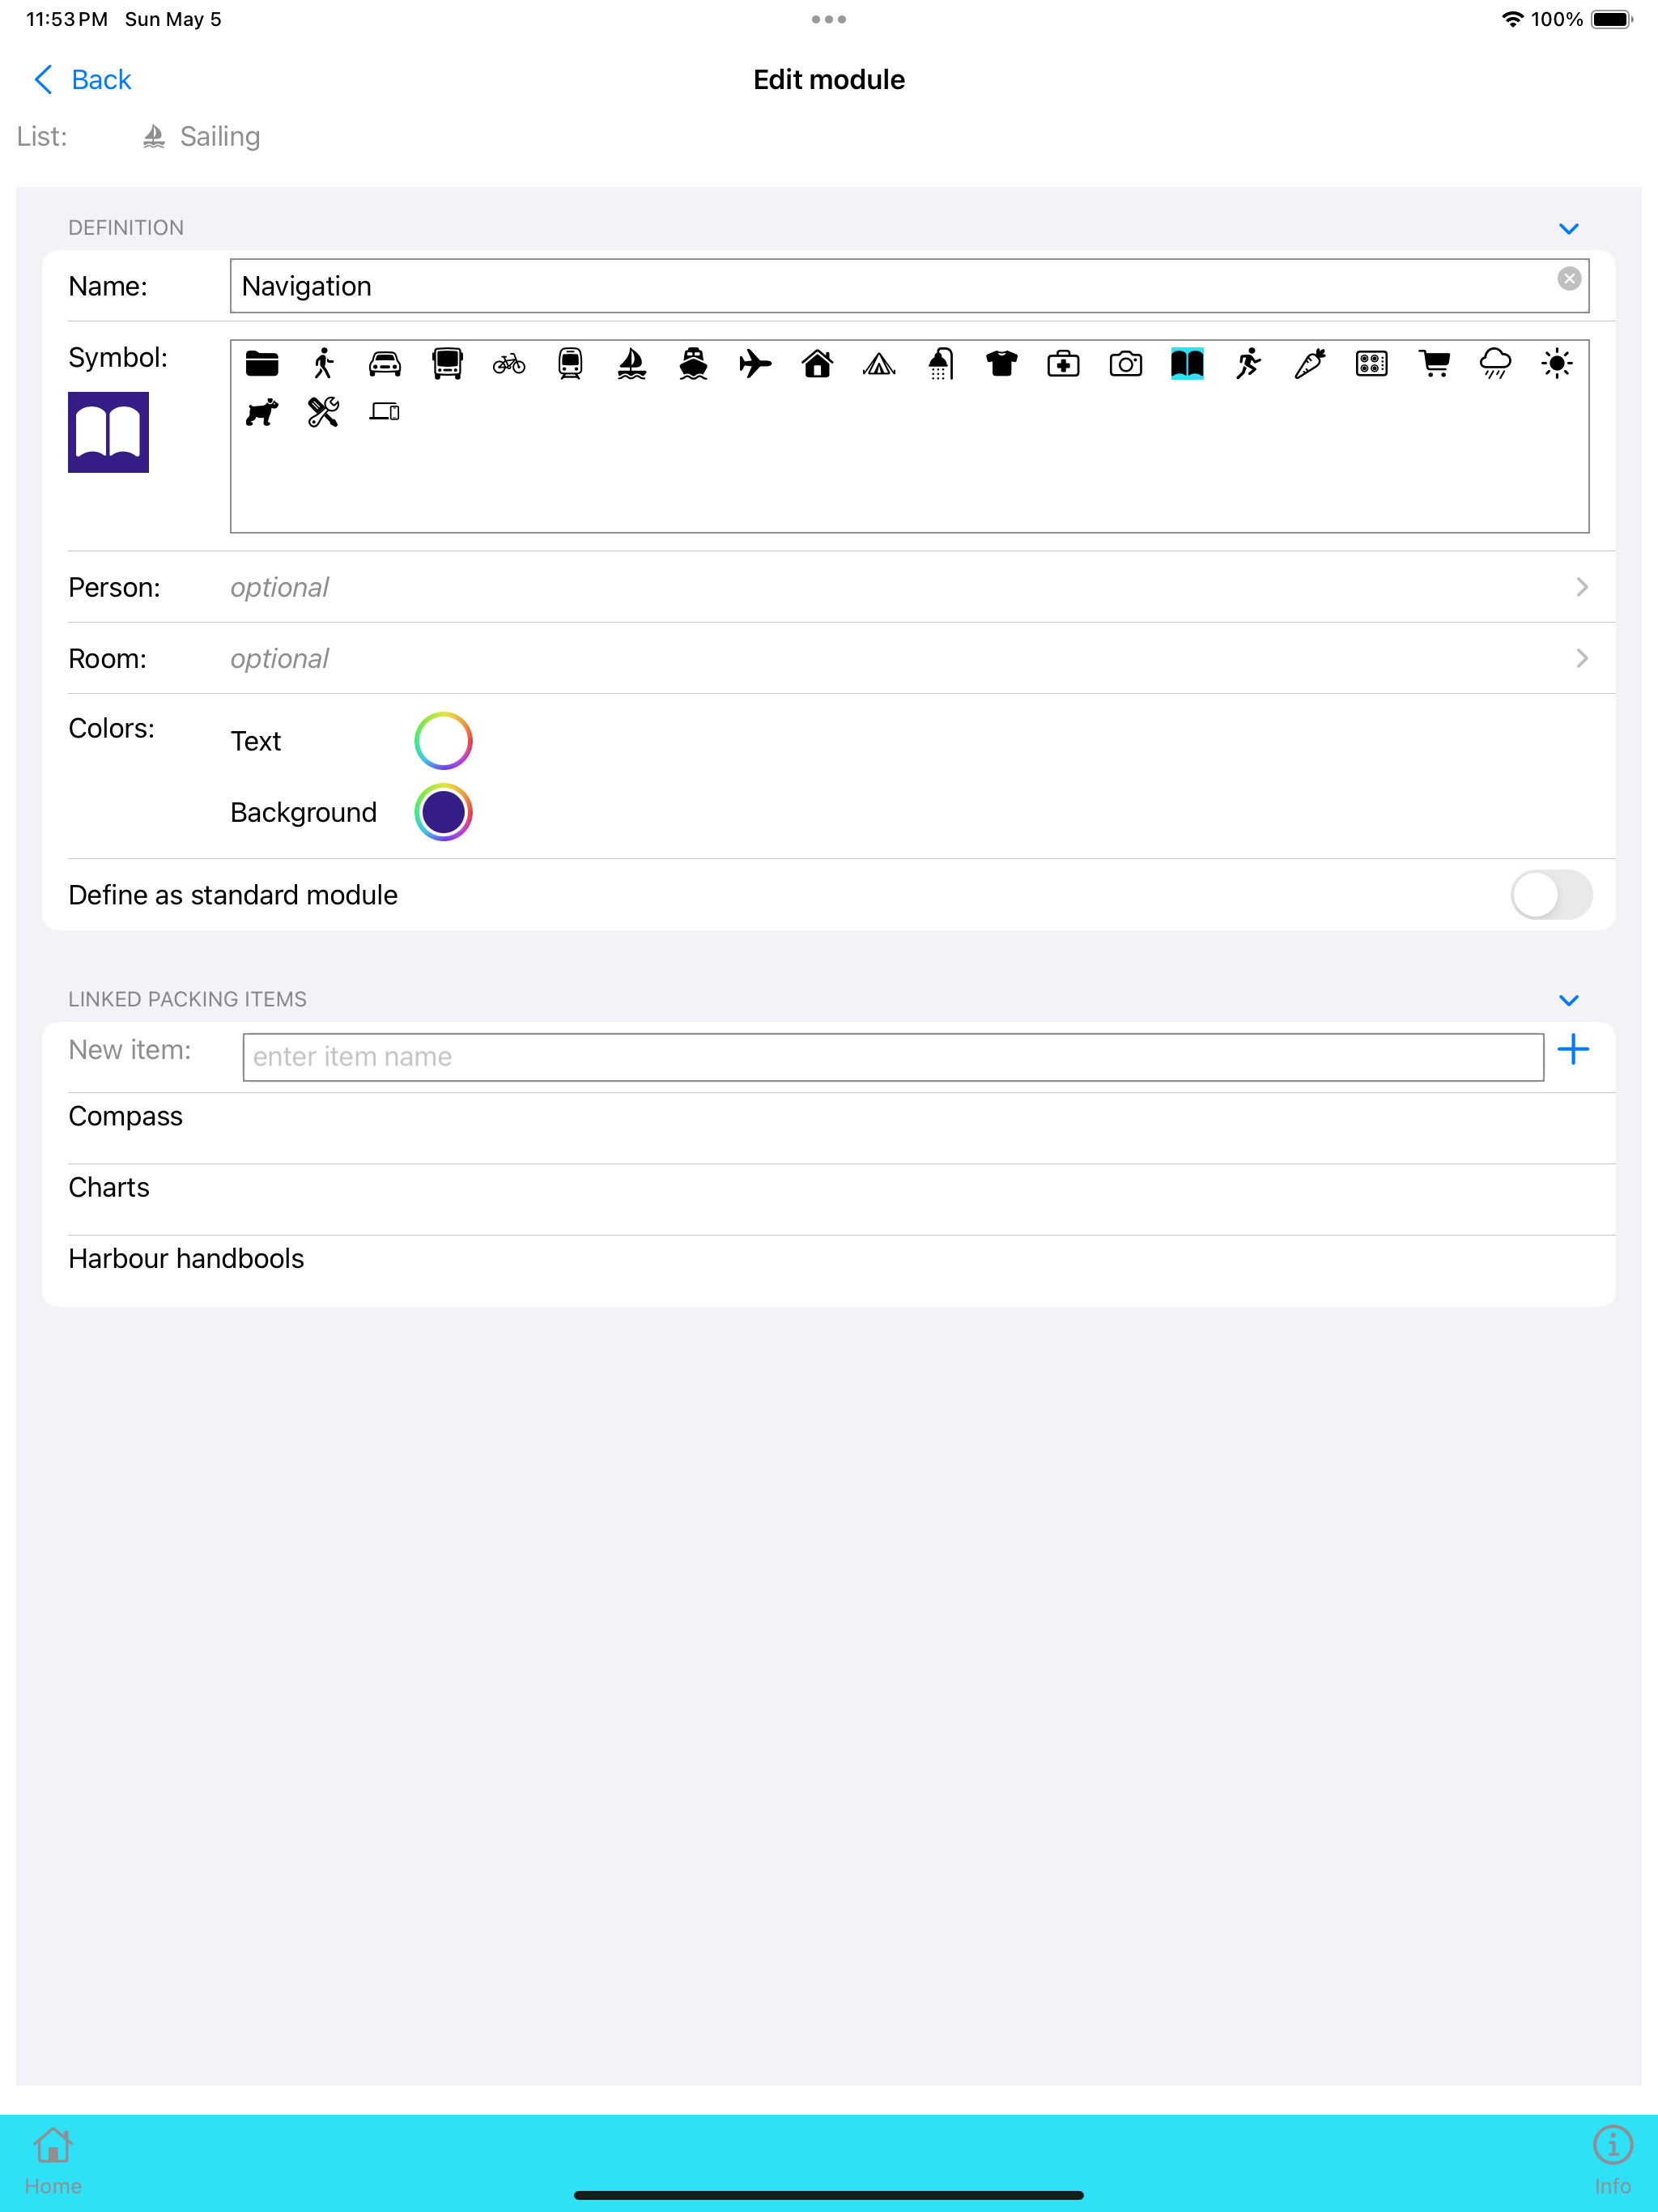The width and height of the screenshot is (1658, 2212).
Task: Select the sun symbol
Action: pyautogui.click(x=1557, y=363)
